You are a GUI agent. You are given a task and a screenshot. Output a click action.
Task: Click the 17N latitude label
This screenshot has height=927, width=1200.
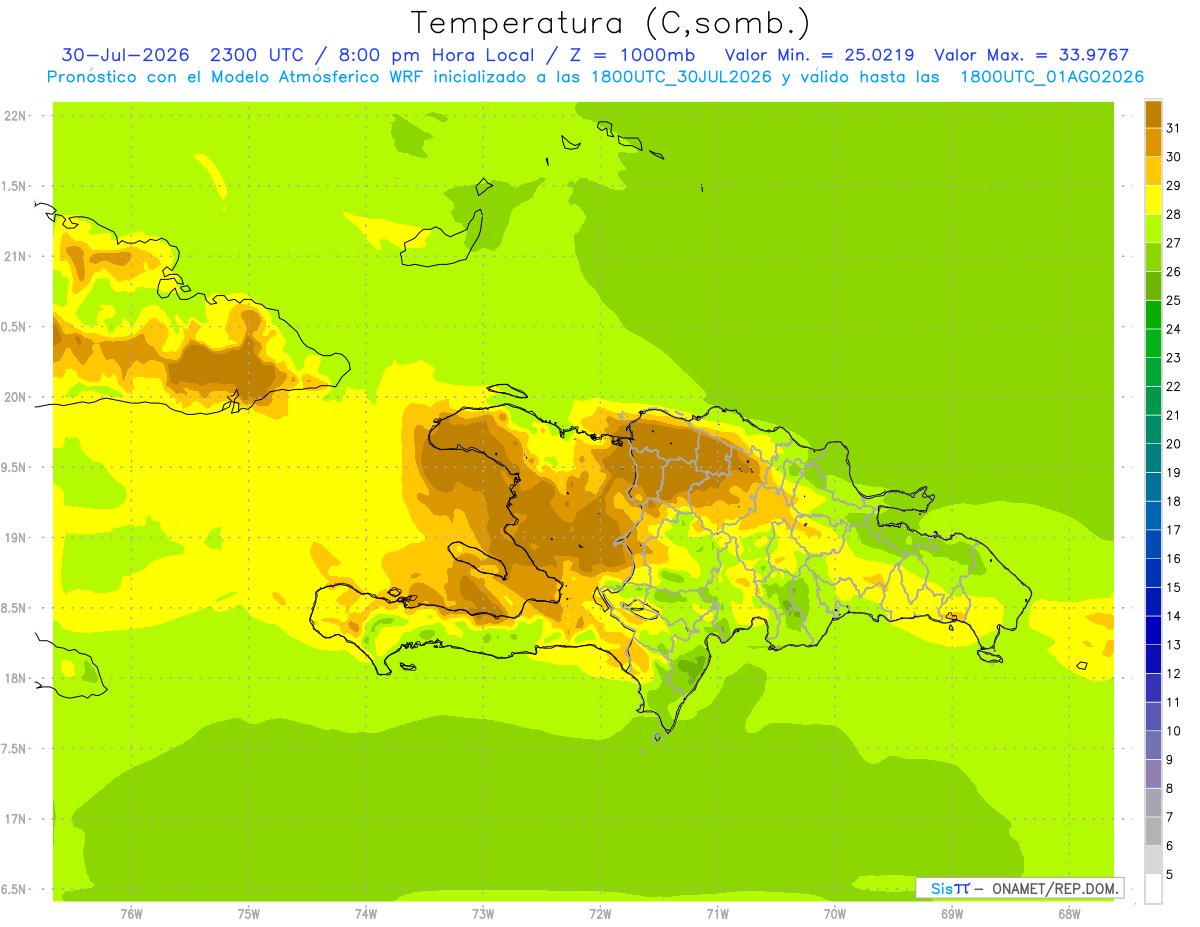tap(15, 819)
